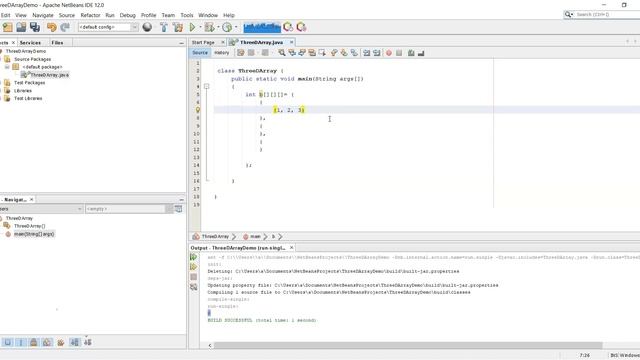
Task: Click the ThreeDArray breadcrumb
Action: click(x=216, y=236)
